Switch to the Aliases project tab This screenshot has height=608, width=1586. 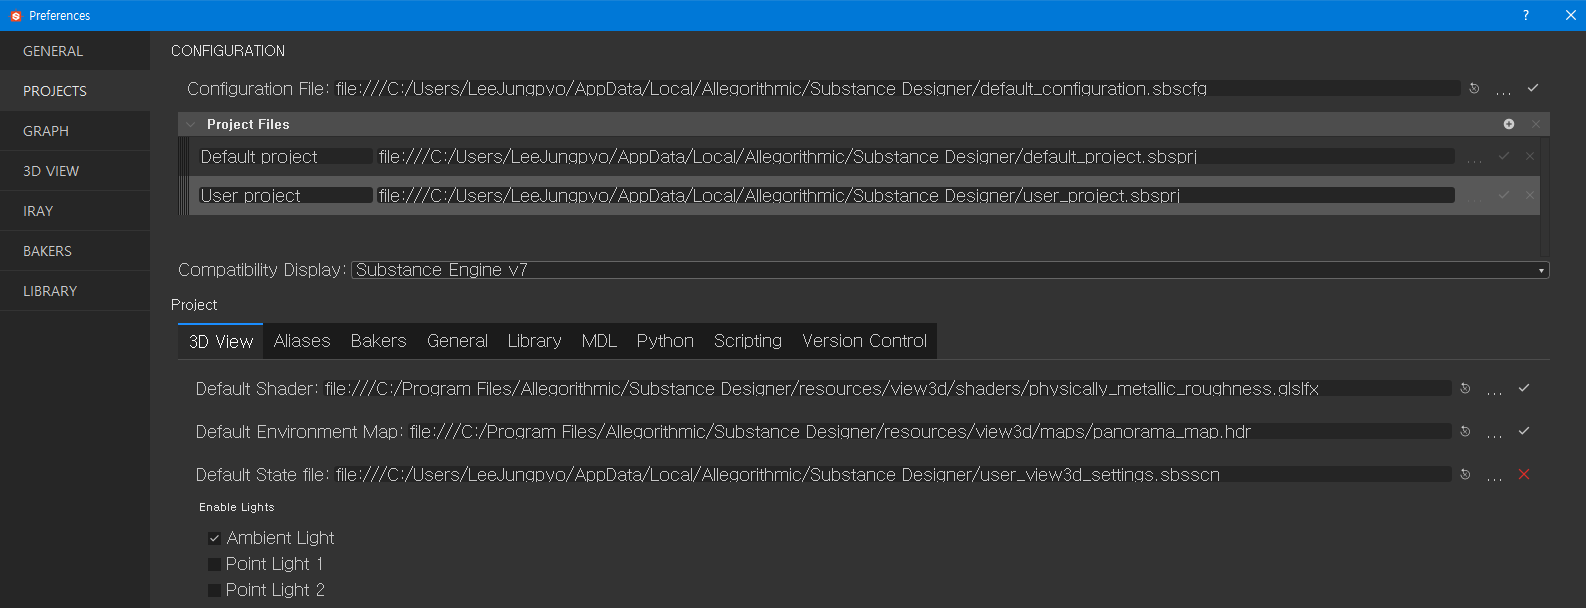tap(302, 341)
